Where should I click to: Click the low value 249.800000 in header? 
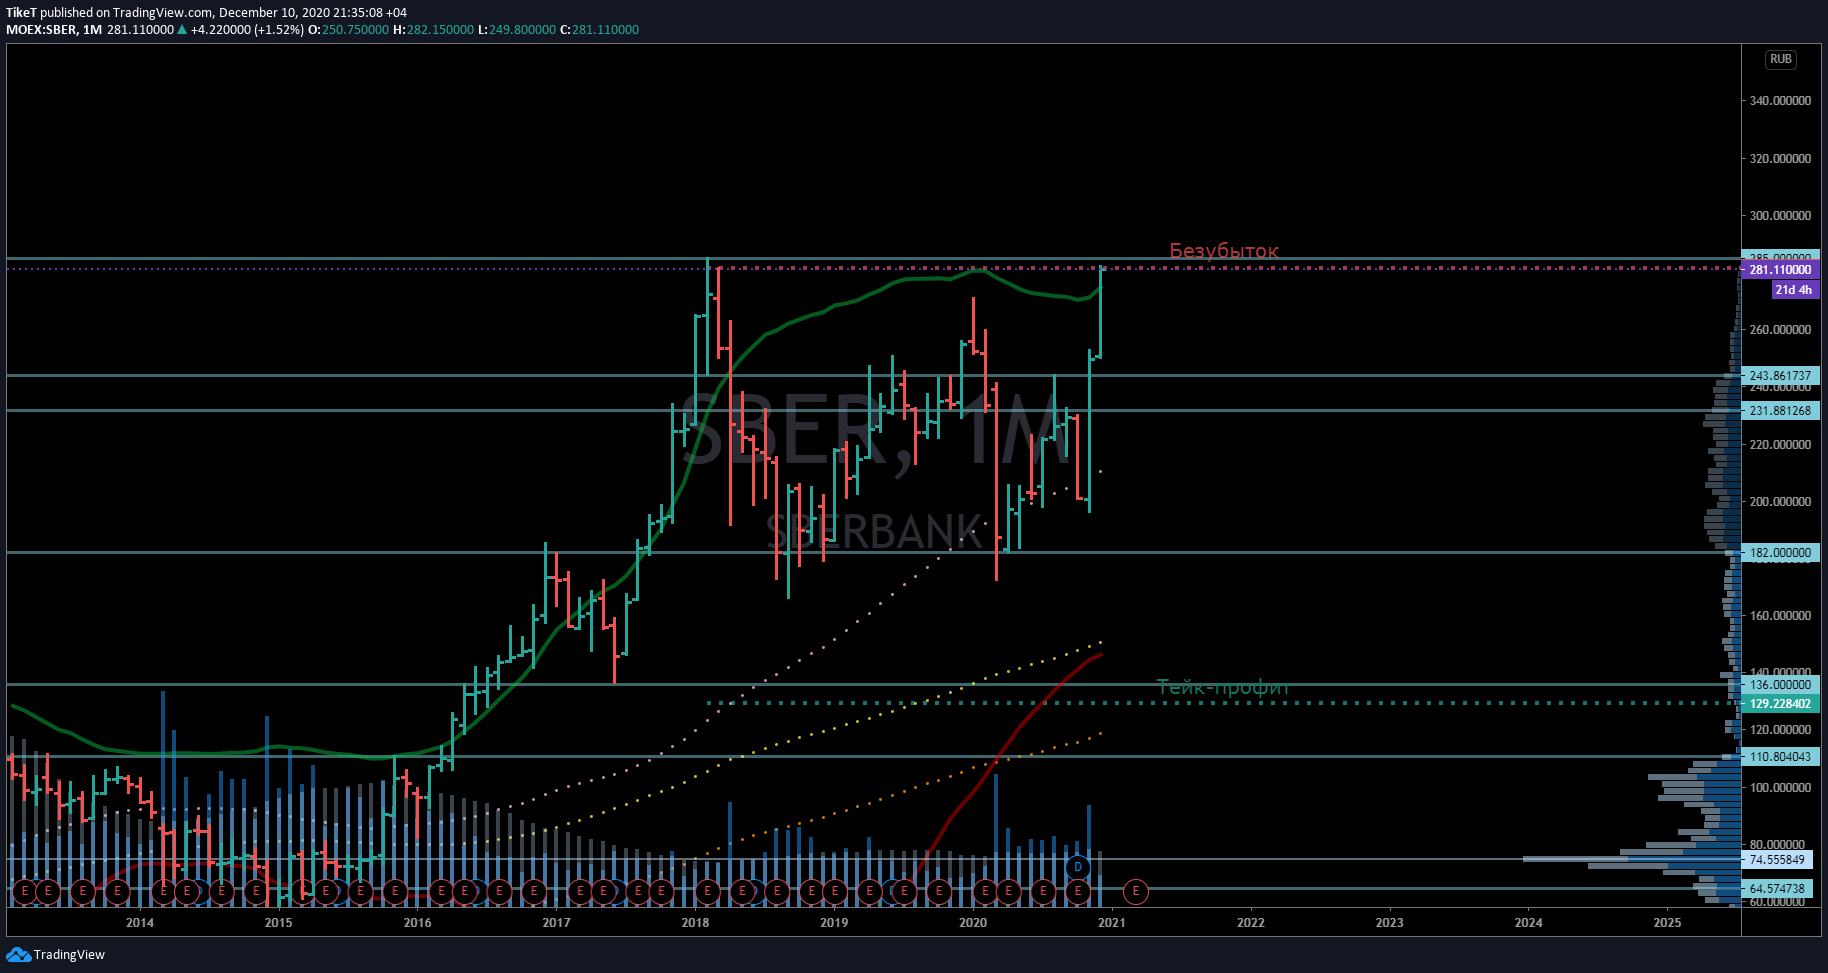(522, 30)
